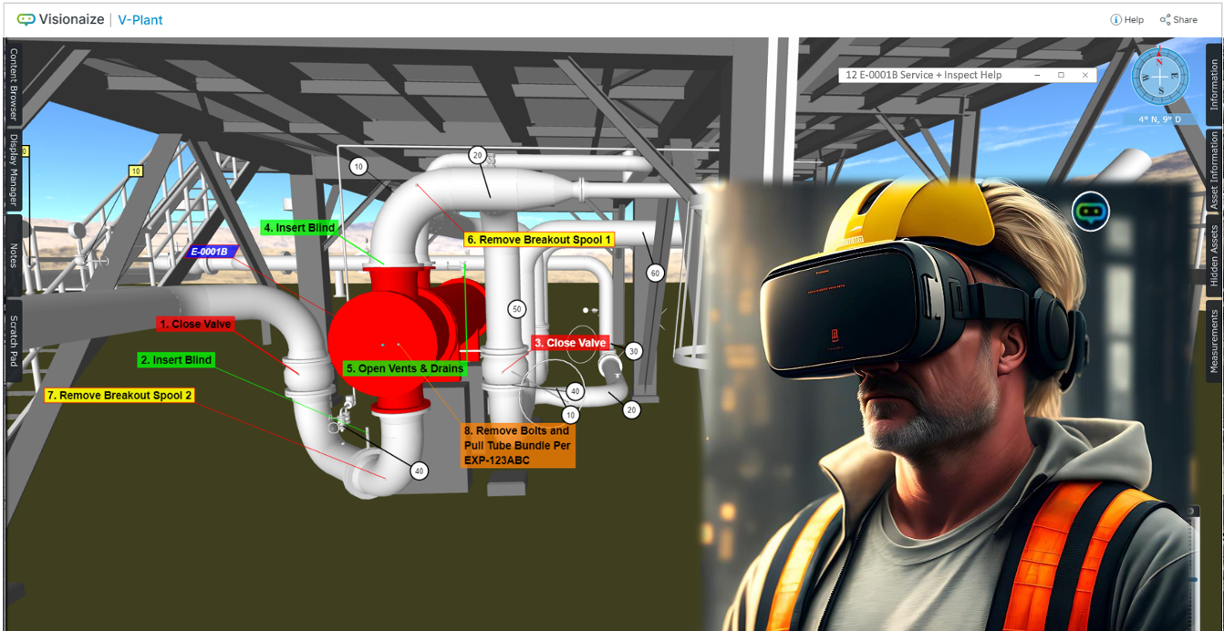This screenshot has width=1224, height=632.
Task: Click the compass navigation widget
Action: 1160,77
